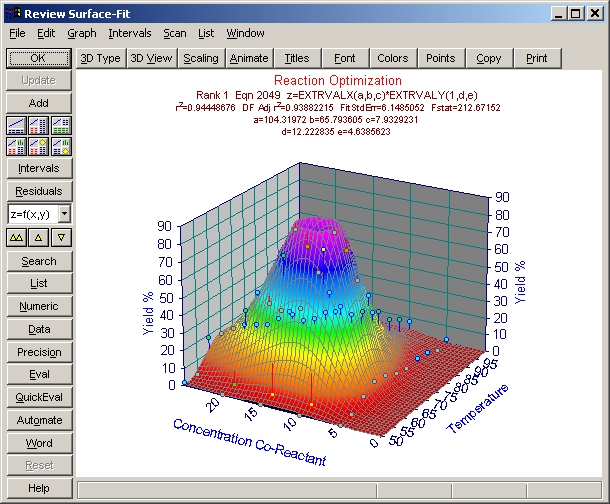The height and width of the screenshot is (504, 610).
Task: Click the QuickEval button
Action: [x=39, y=397]
